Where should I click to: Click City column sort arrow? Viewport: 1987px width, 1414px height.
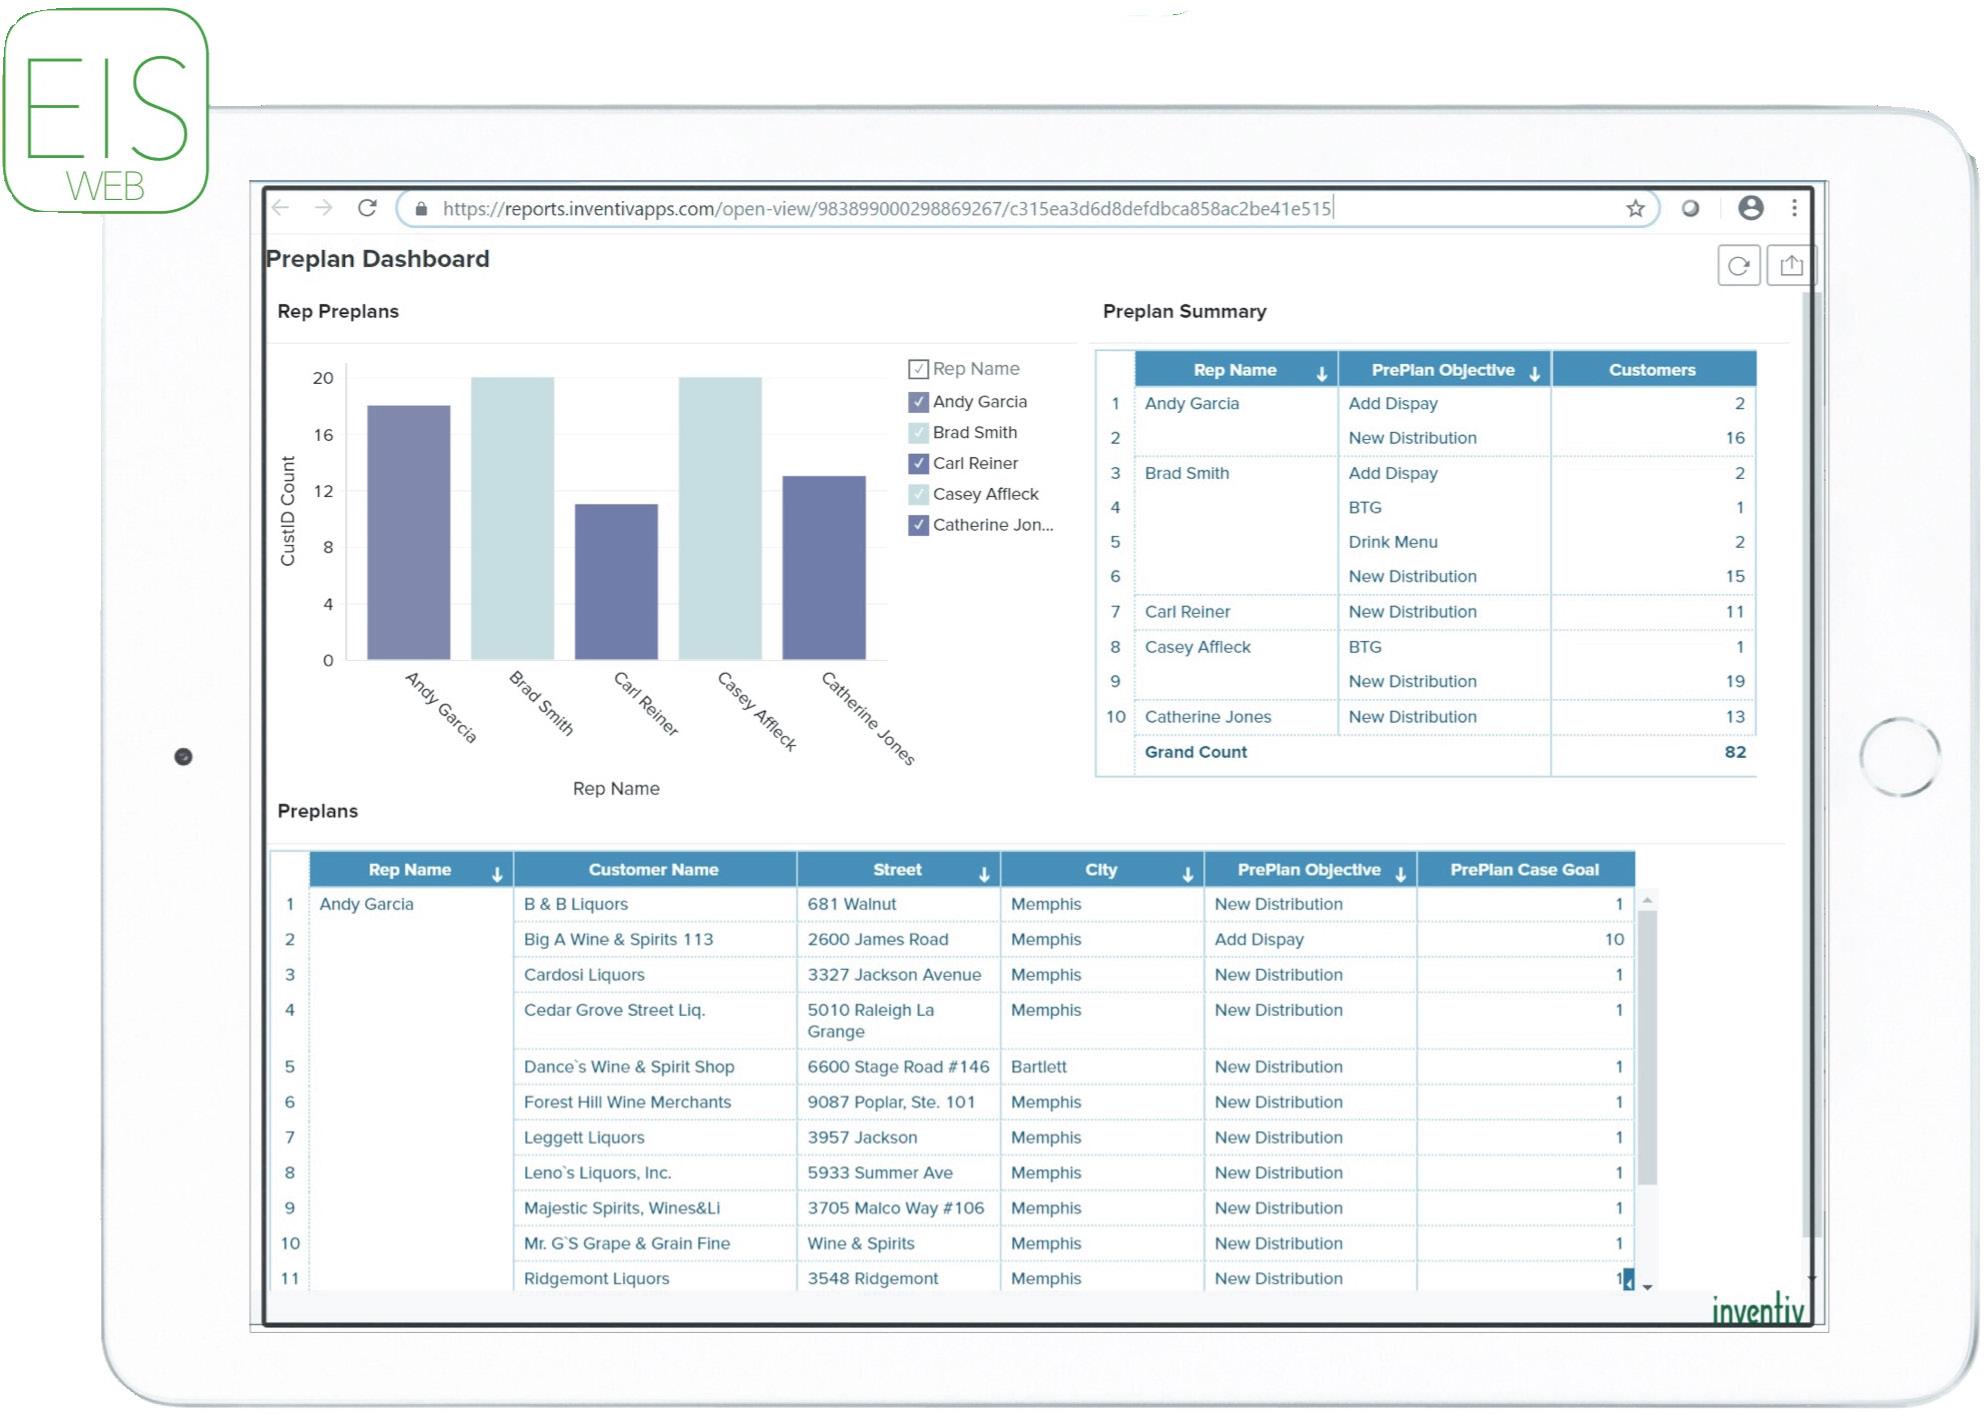click(1187, 874)
